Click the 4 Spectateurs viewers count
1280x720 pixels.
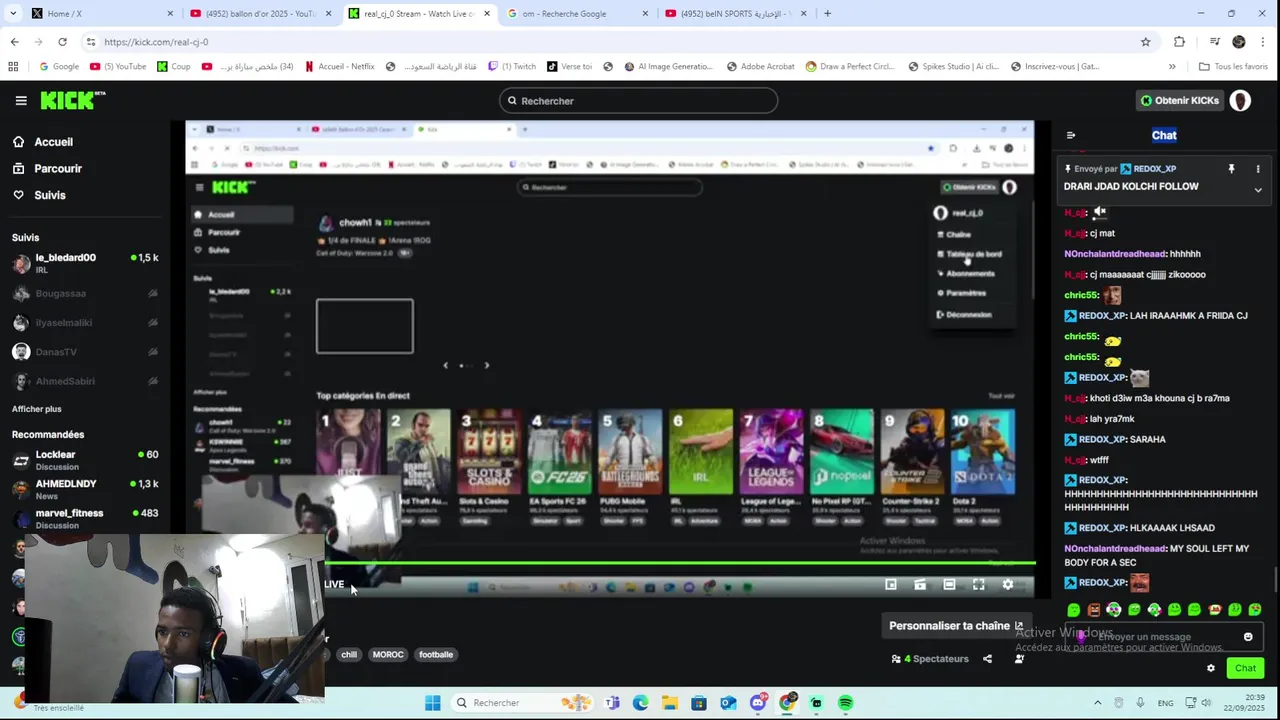(930, 659)
